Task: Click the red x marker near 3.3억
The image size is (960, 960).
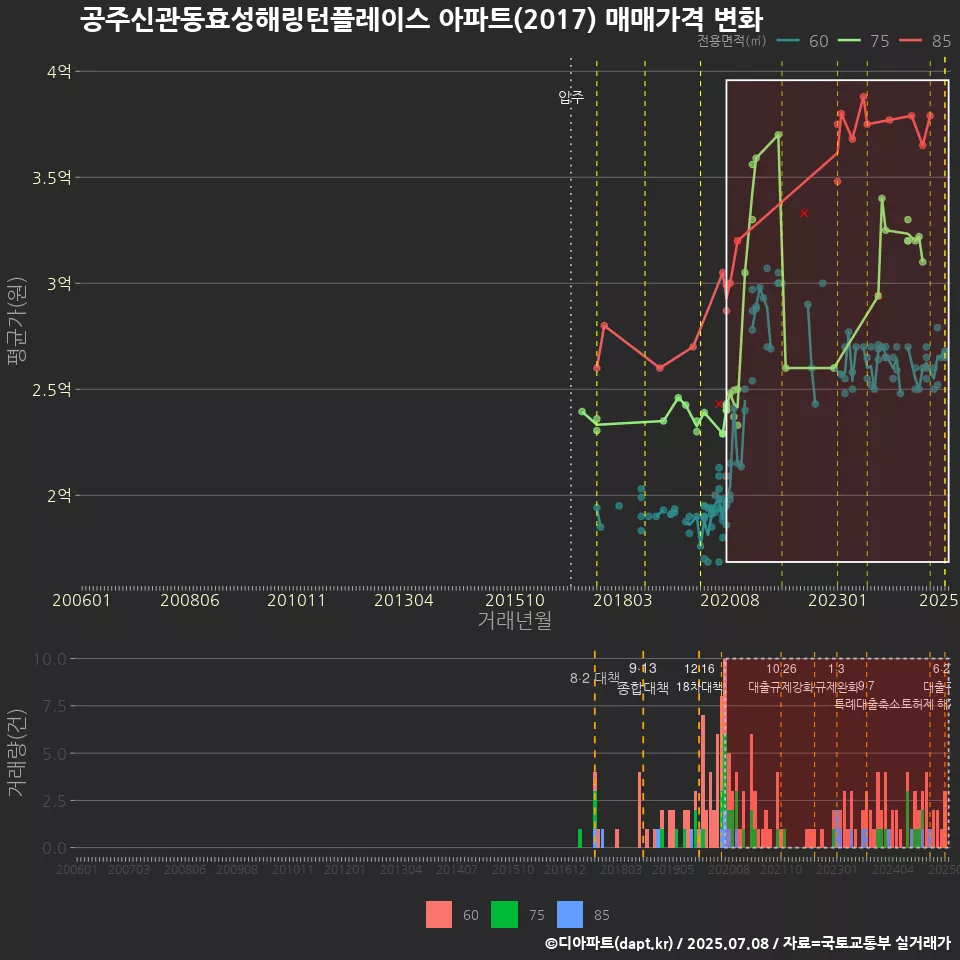Action: coord(804,213)
